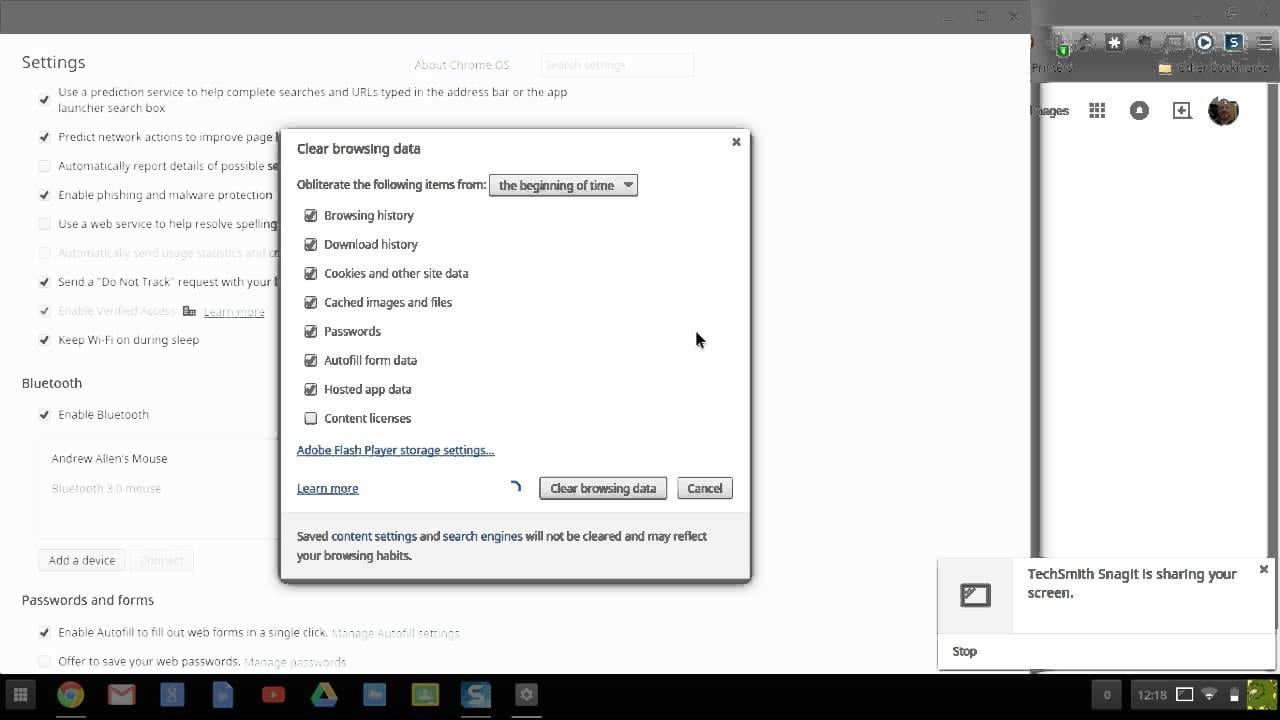Open the app launcher grid in shelf

(20, 695)
